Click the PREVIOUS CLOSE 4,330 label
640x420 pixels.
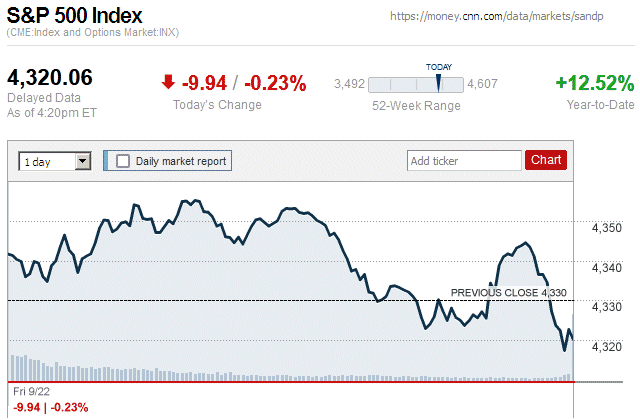[508, 292]
